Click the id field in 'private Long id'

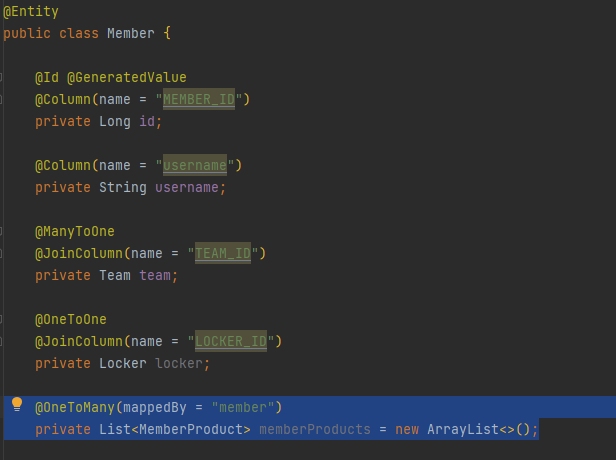click(147, 121)
